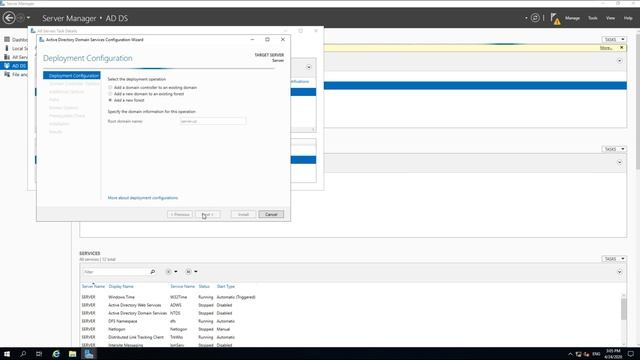
Task: Open taskbar Search magnifier
Action: coord(23,354)
